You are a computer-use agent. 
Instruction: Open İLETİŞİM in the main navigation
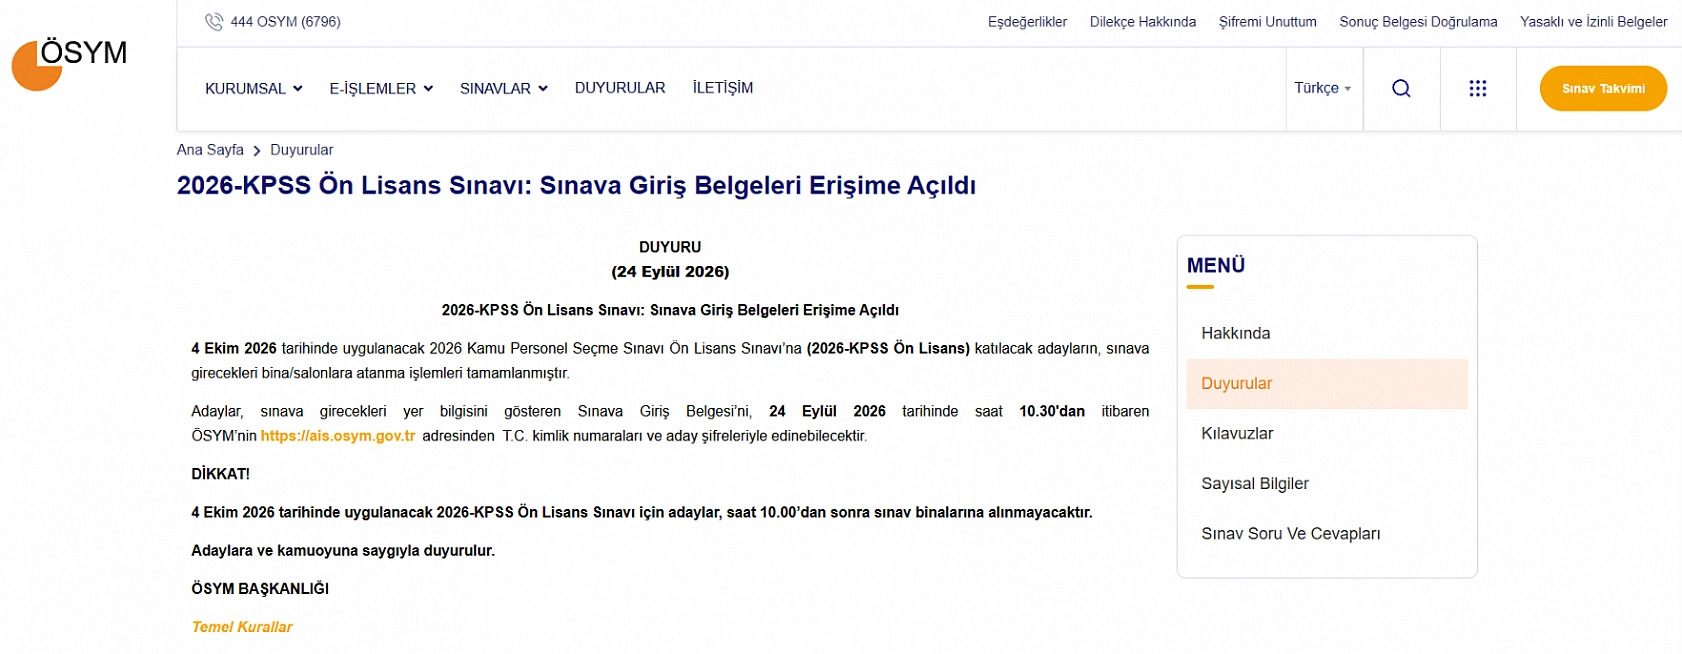(x=723, y=88)
